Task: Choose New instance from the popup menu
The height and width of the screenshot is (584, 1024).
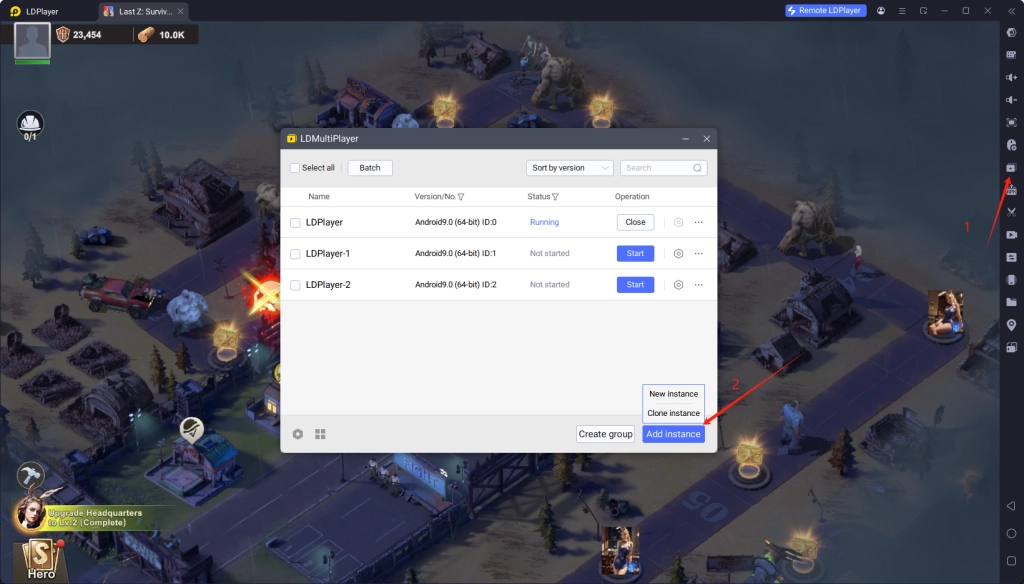Action: (x=673, y=394)
